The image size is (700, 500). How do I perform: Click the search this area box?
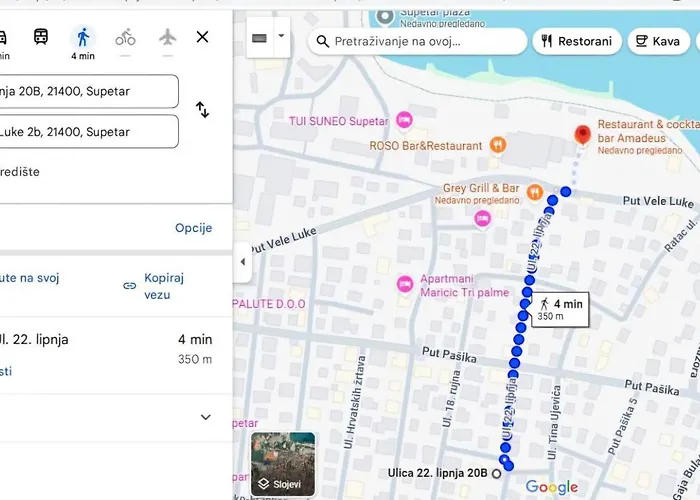[417, 41]
